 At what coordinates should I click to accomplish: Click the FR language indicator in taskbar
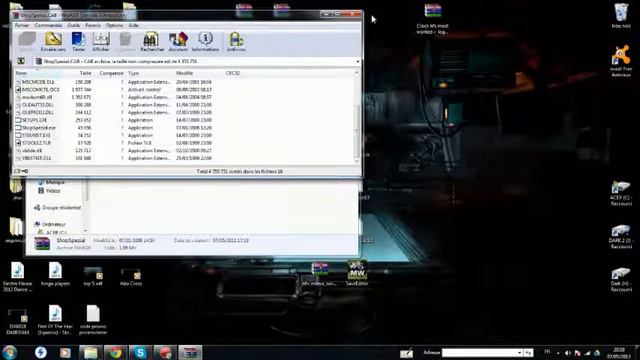[x=547, y=351]
